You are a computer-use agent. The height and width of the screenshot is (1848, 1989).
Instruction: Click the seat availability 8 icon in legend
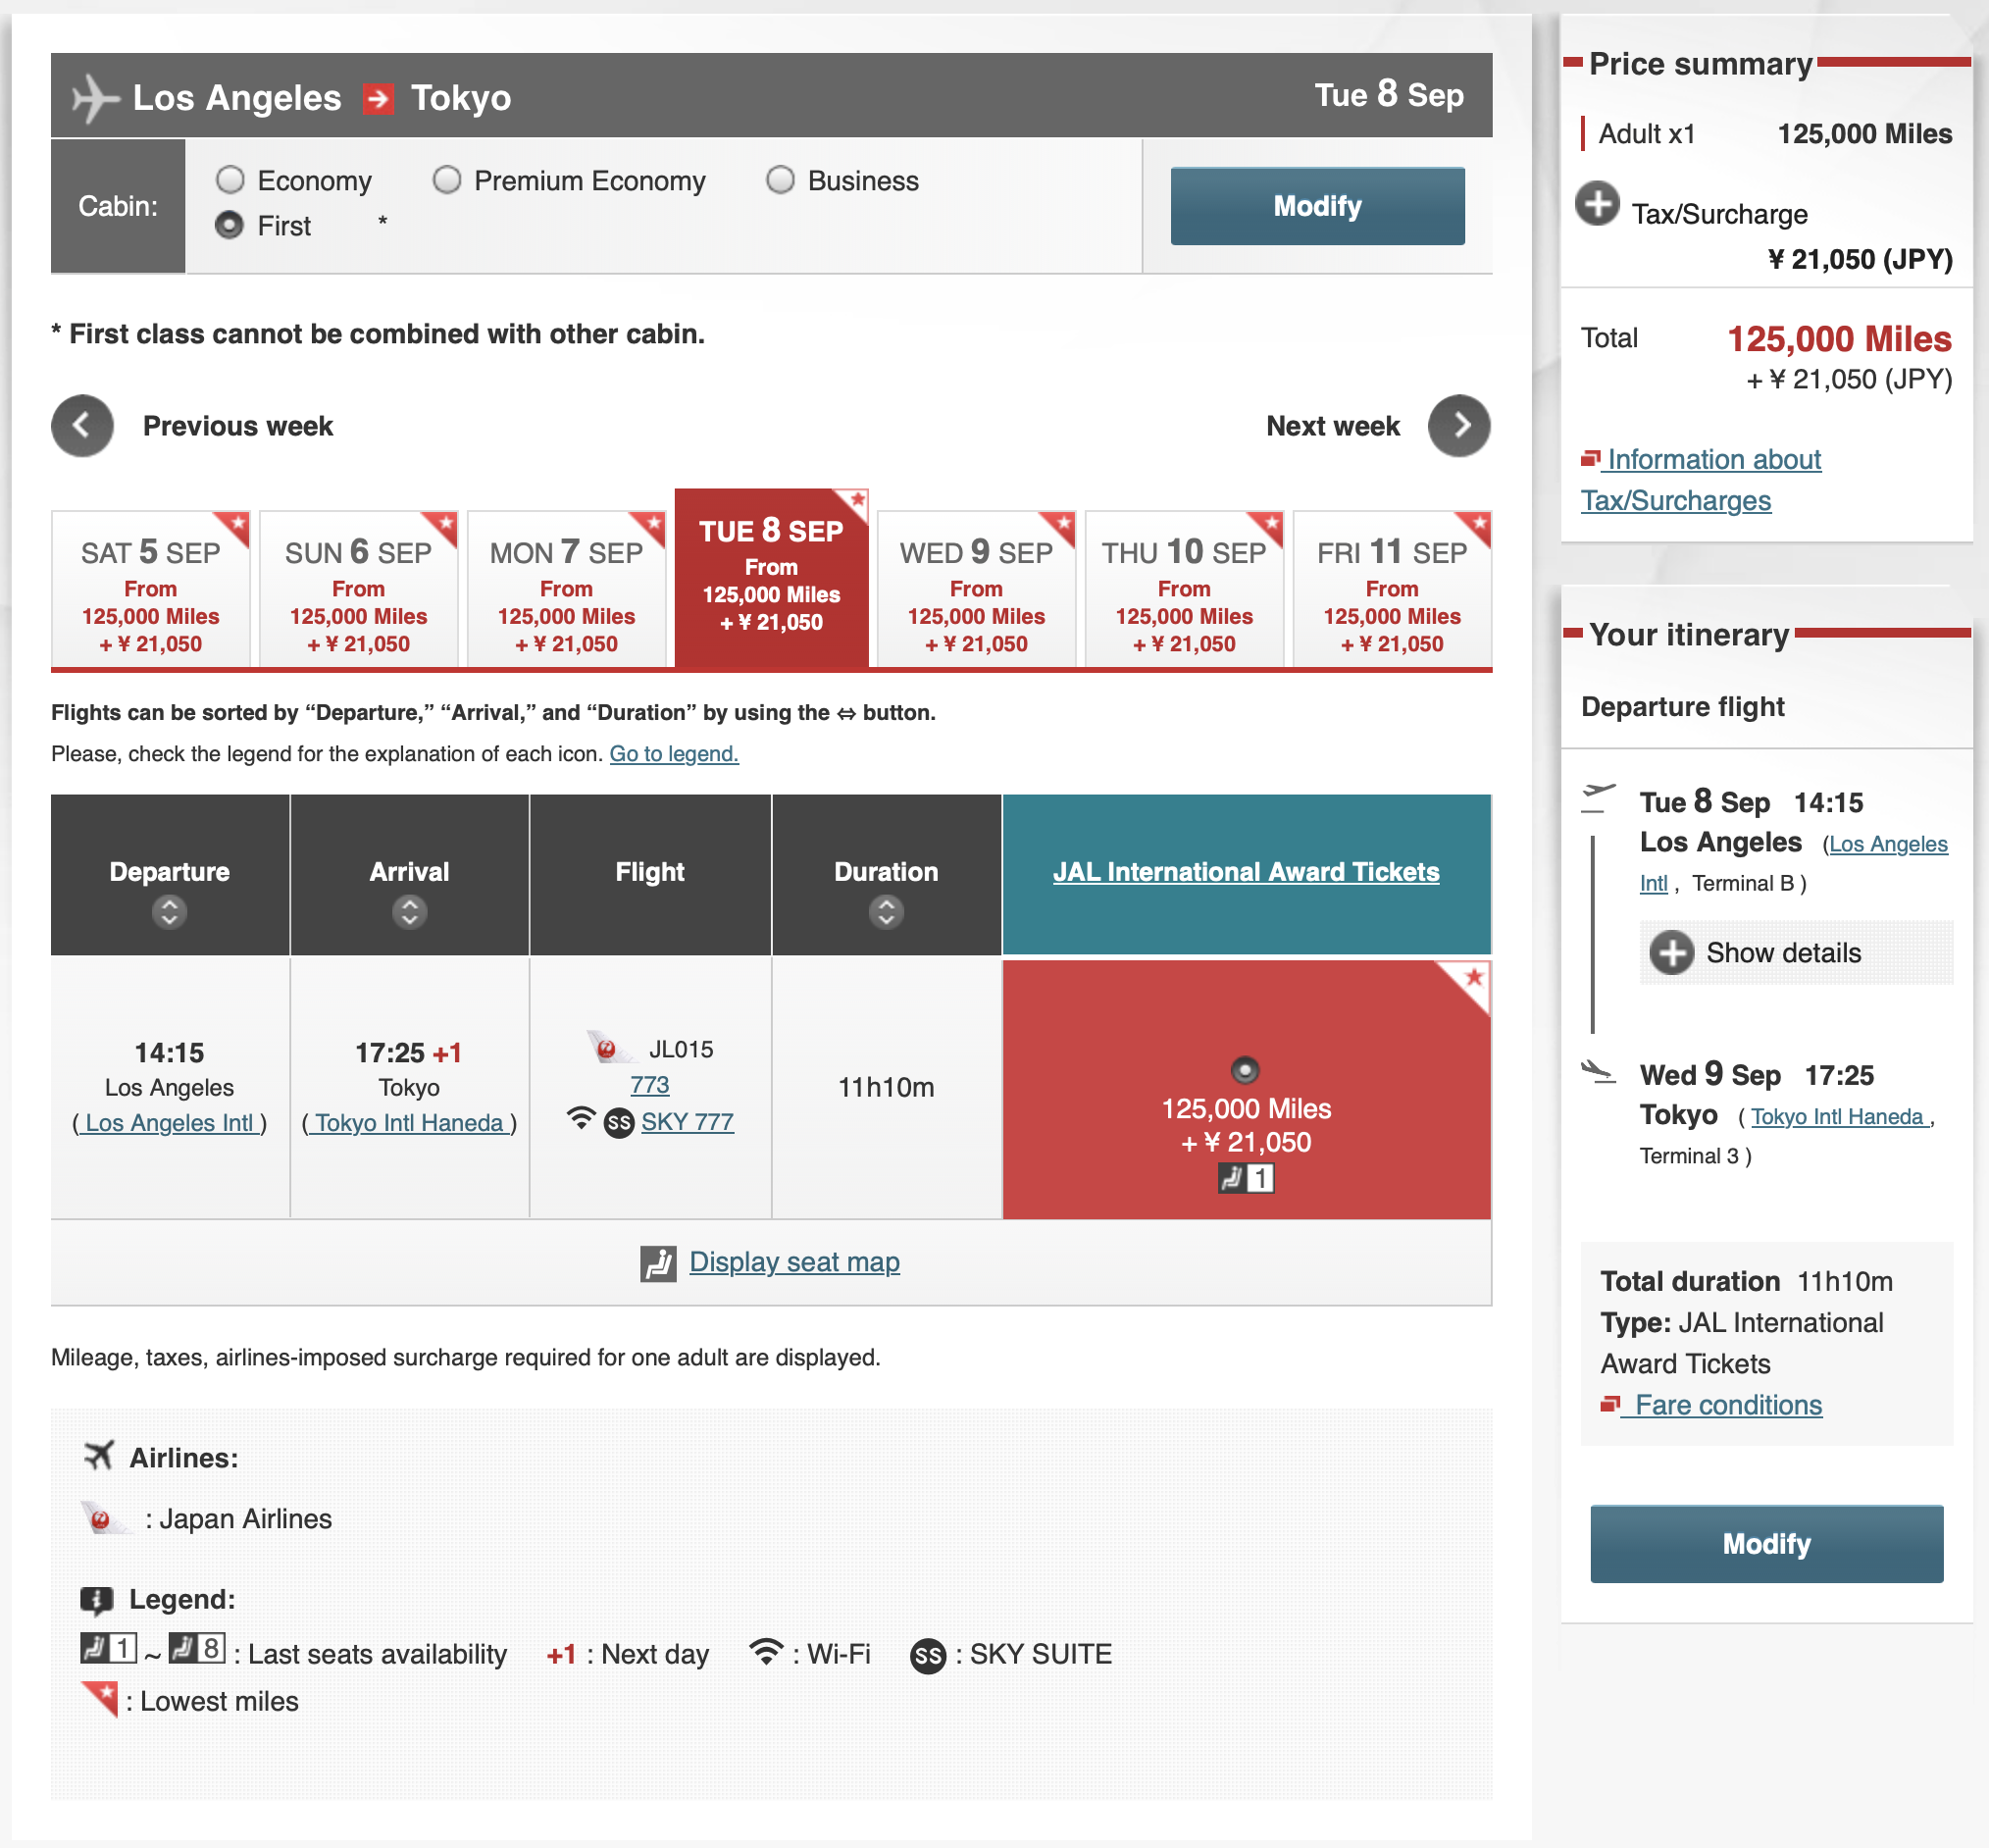click(197, 1647)
